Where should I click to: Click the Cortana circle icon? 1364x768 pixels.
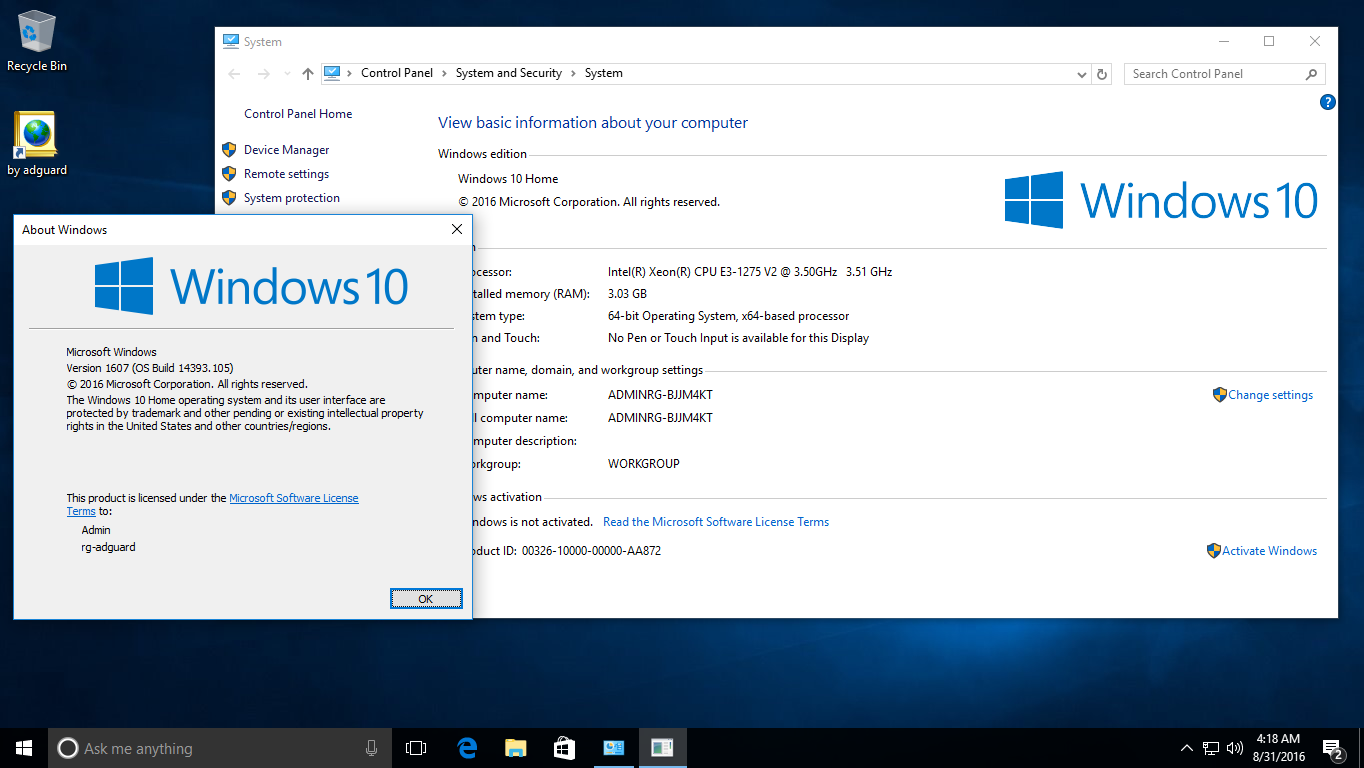click(x=67, y=748)
